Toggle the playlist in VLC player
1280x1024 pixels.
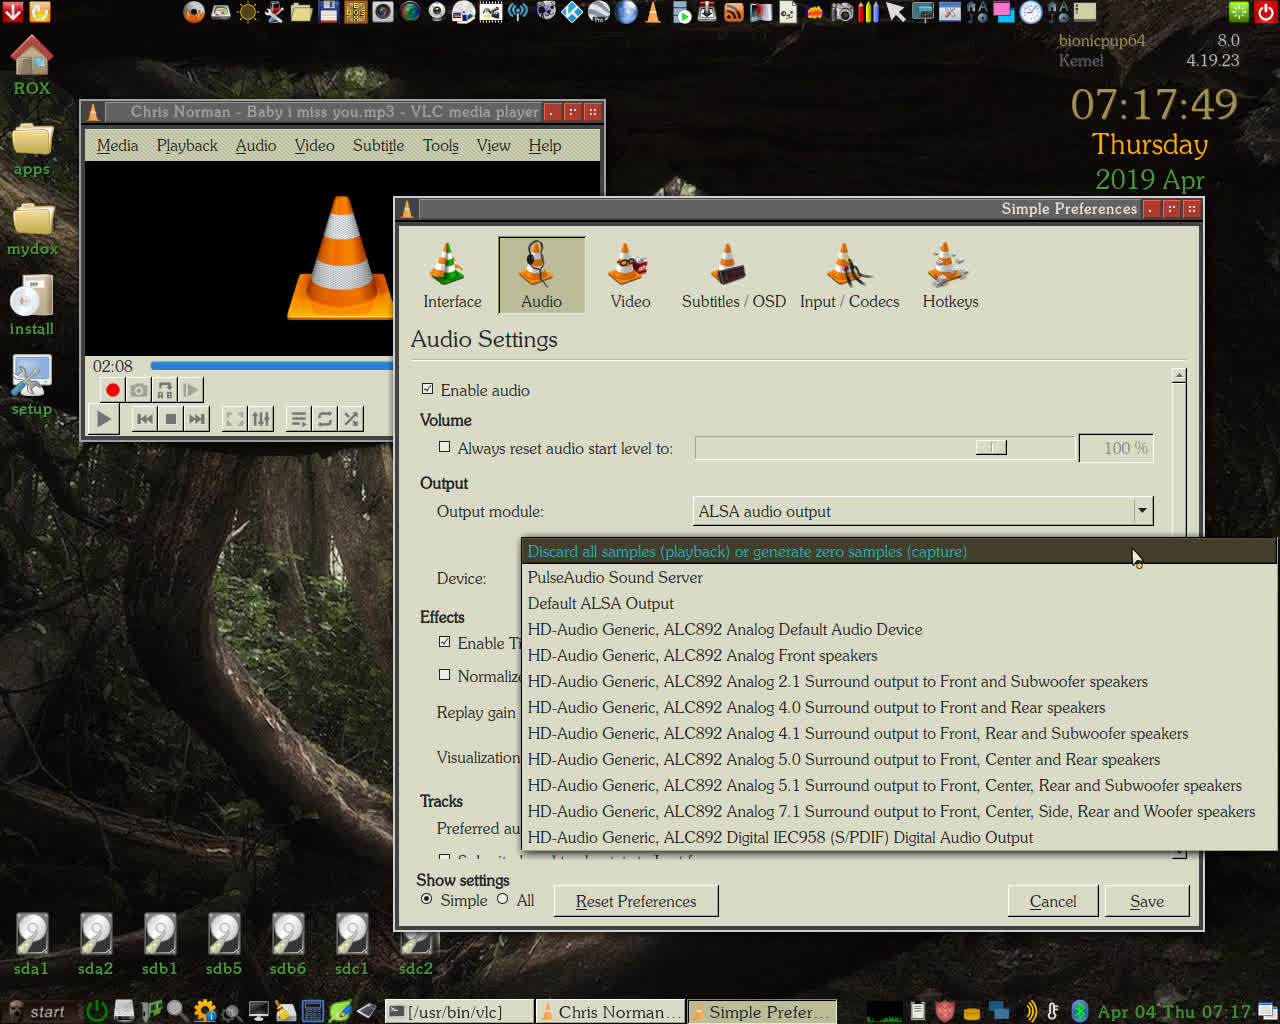pyautogui.click(x=299, y=419)
